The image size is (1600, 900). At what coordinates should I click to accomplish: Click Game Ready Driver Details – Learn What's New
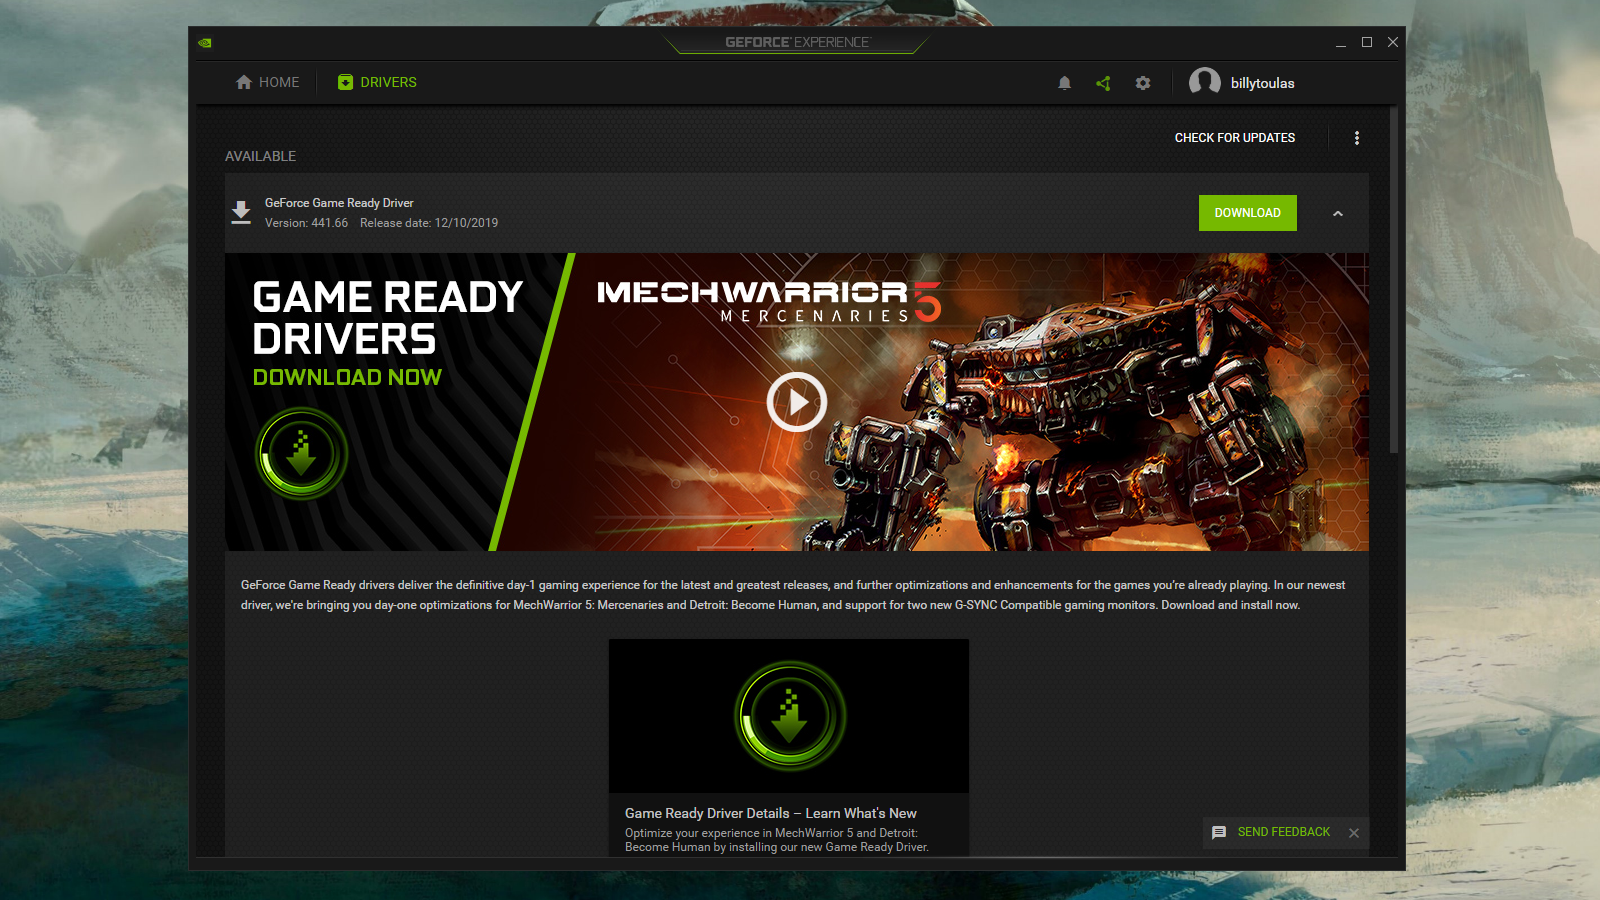pyautogui.click(x=771, y=813)
